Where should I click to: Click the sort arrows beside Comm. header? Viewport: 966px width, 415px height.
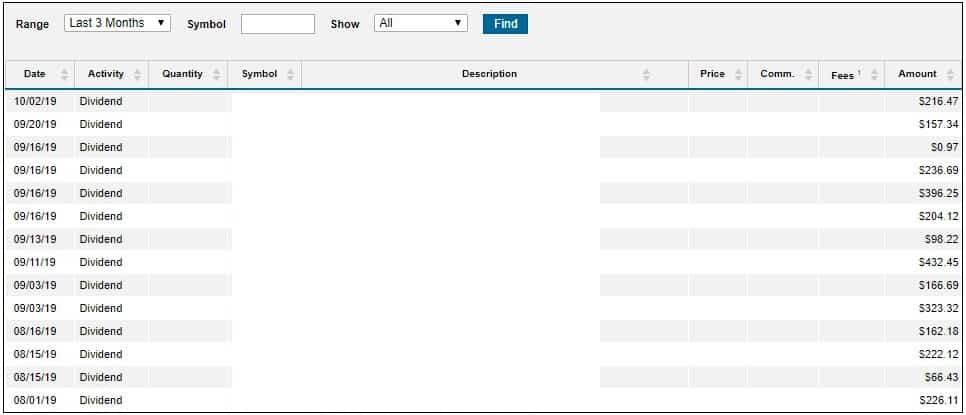click(808, 75)
